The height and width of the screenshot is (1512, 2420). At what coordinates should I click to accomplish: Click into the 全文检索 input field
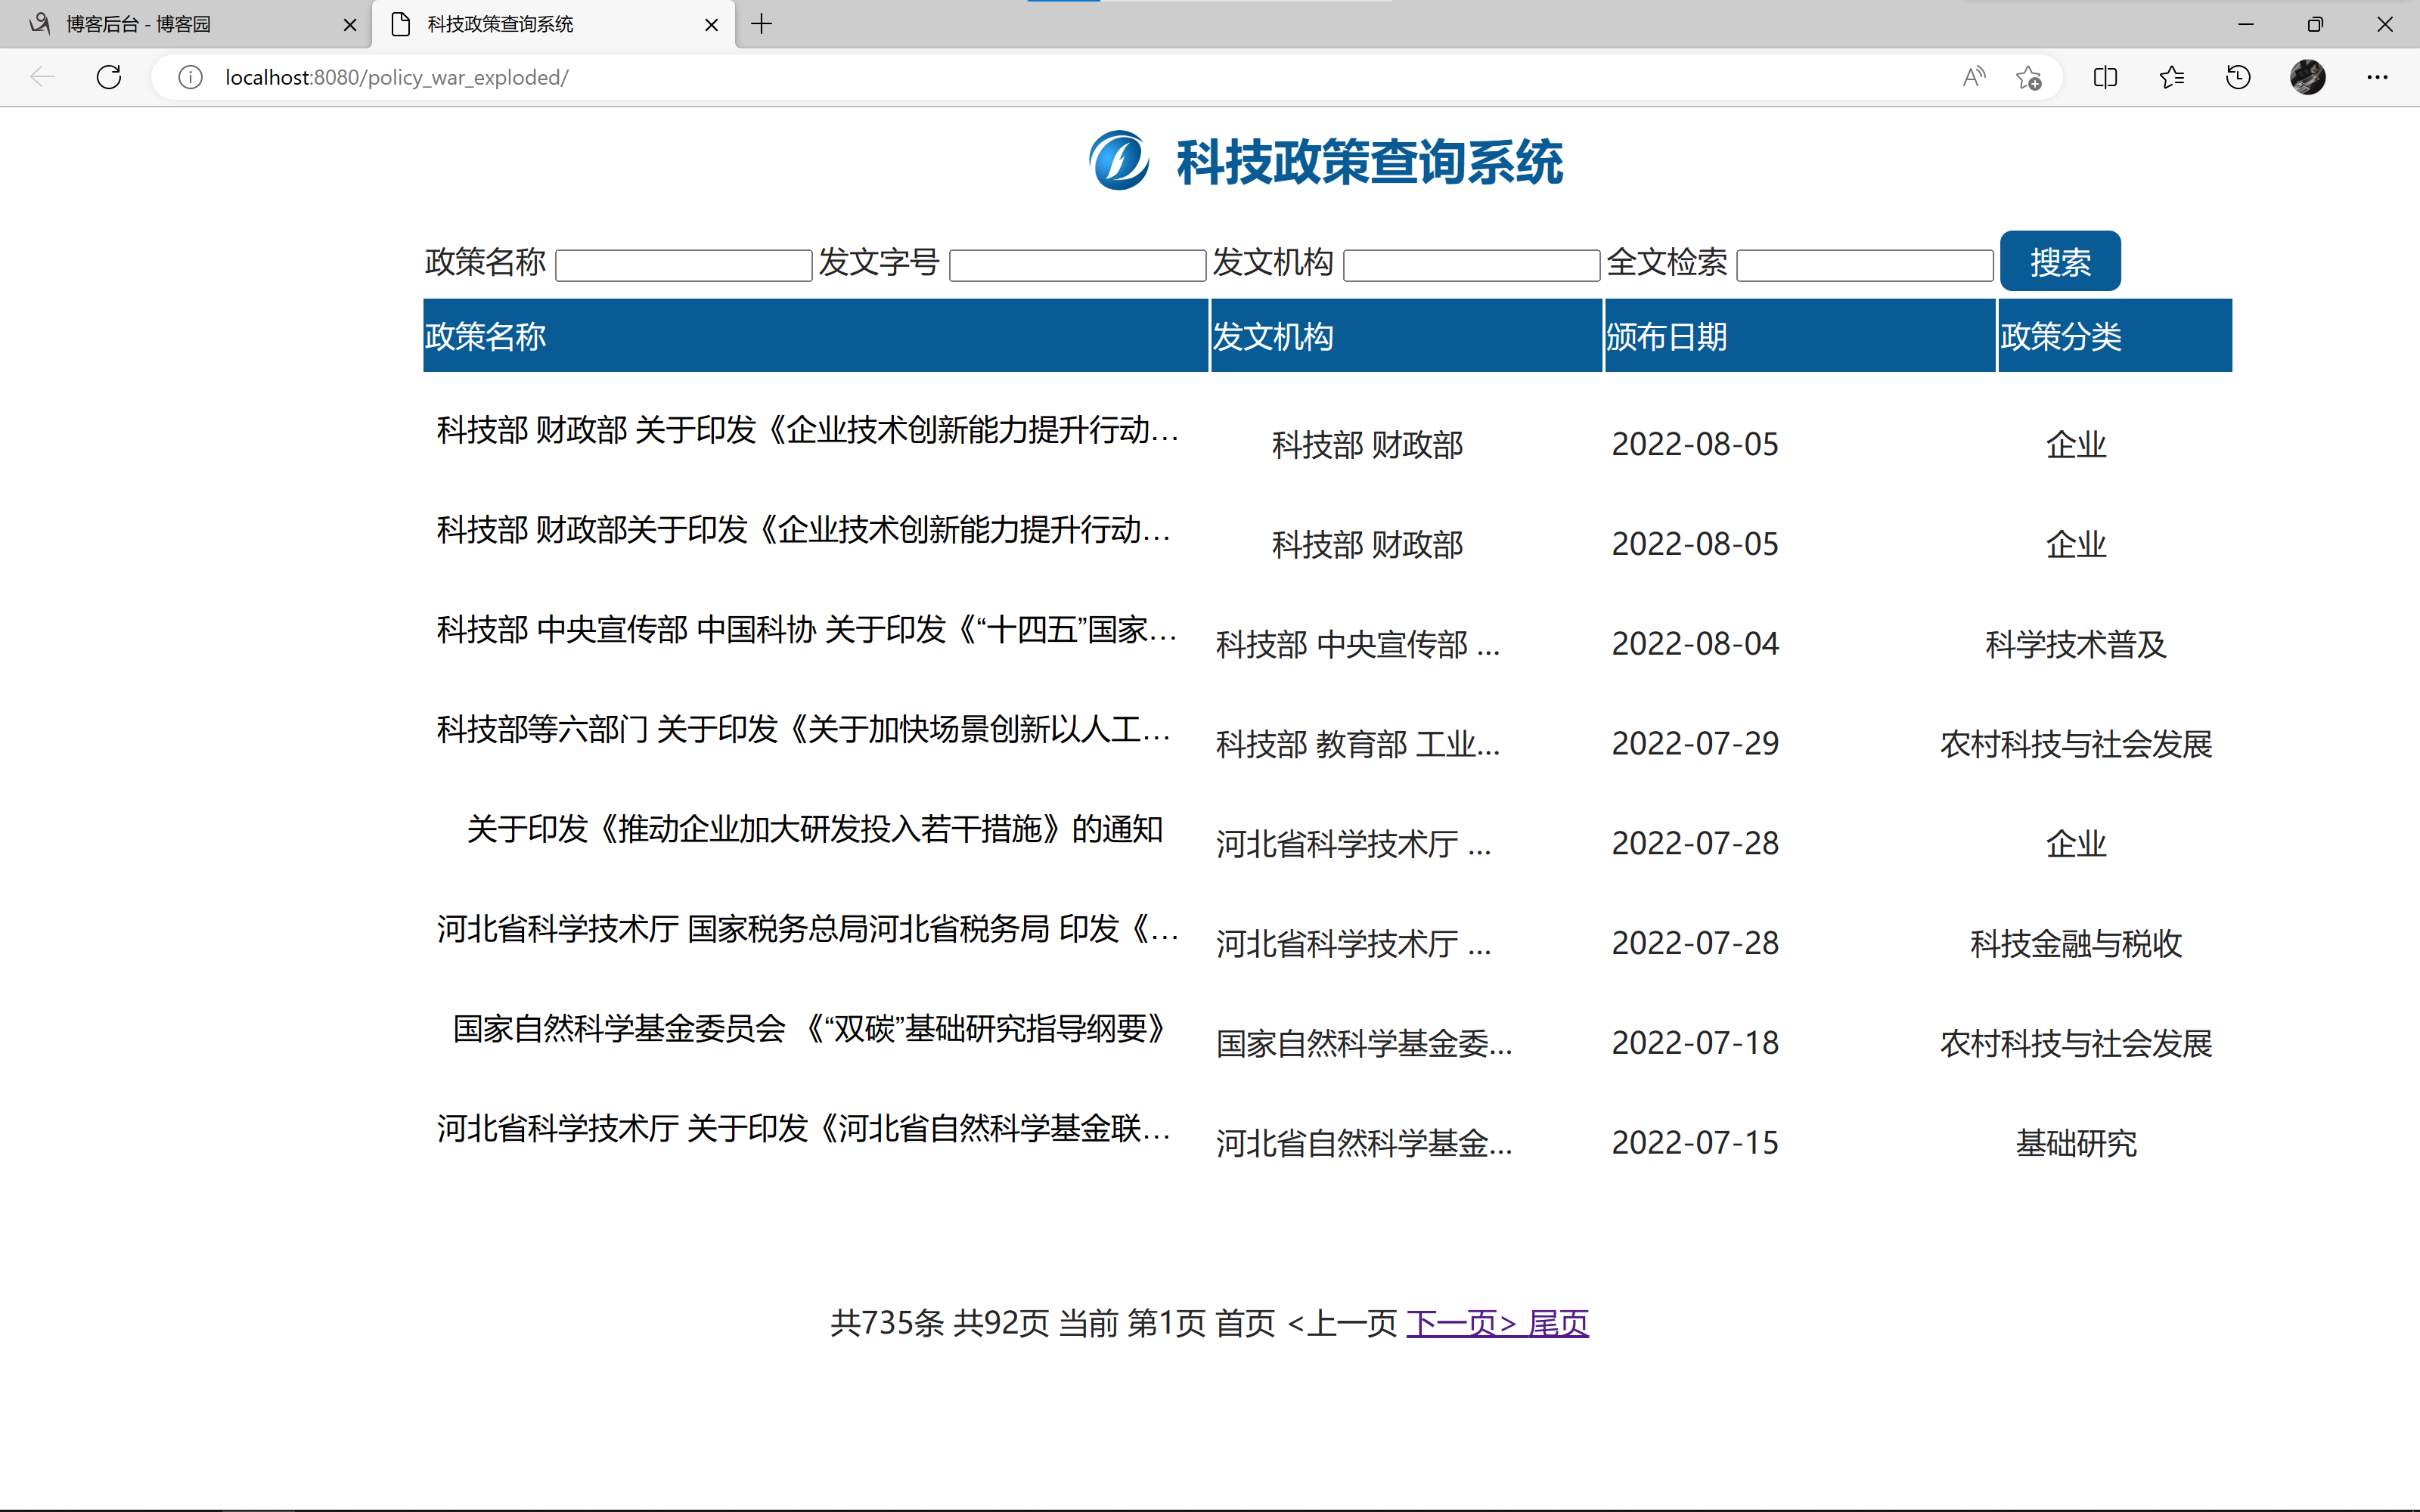point(1864,265)
